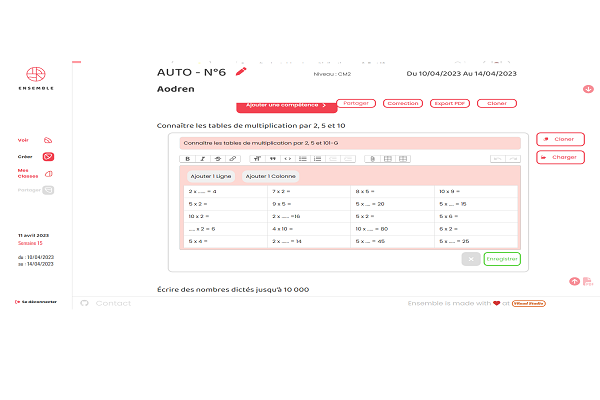Screen dimensions: 600x400
Task: Open the Contact link in the footer
Action: pos(113,303)
